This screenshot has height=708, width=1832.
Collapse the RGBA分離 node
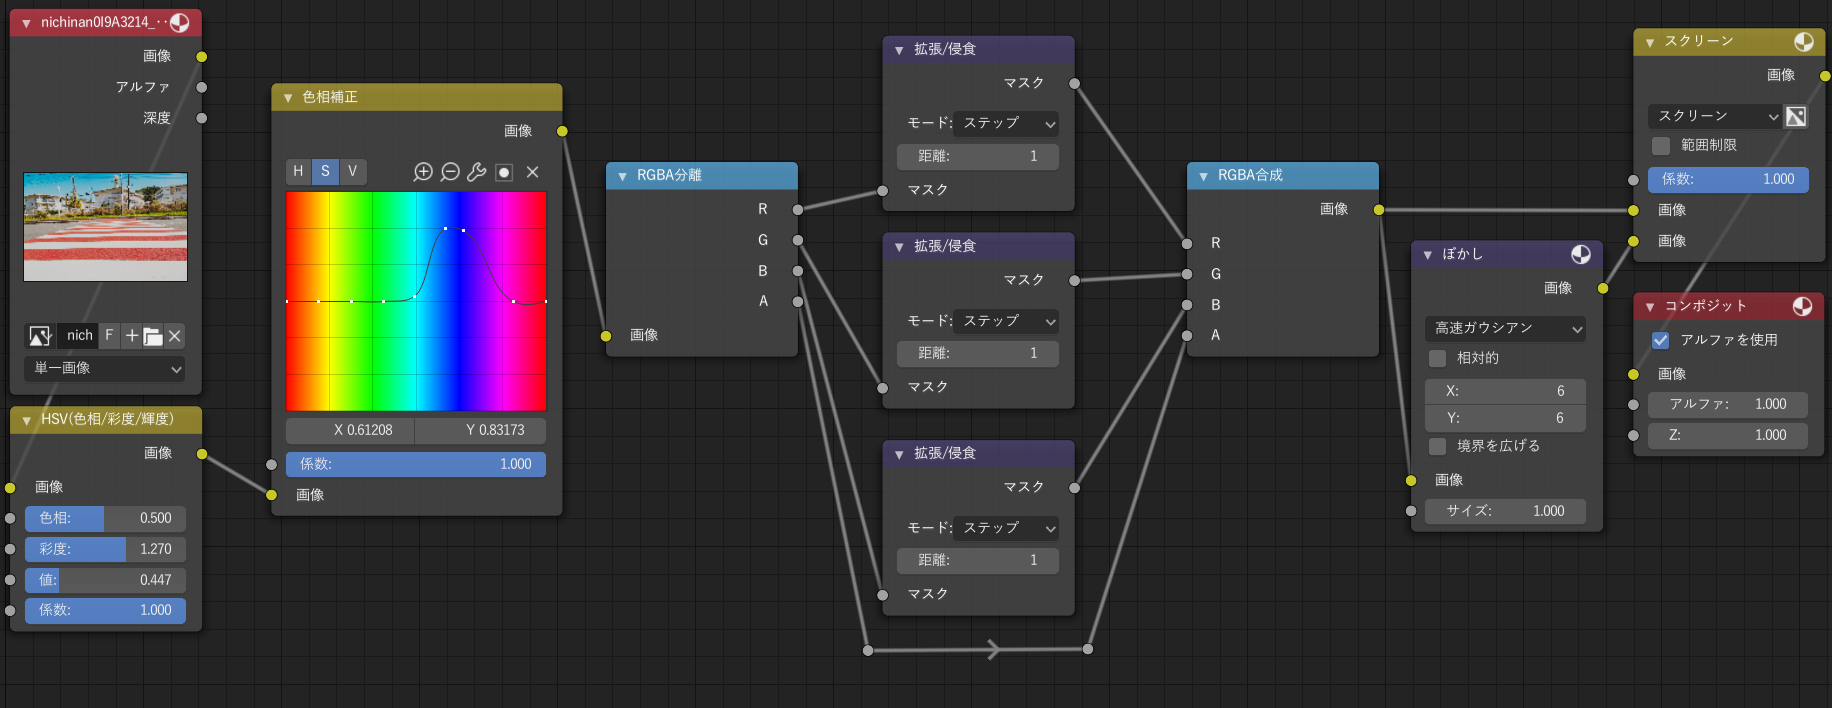(622, 176)
